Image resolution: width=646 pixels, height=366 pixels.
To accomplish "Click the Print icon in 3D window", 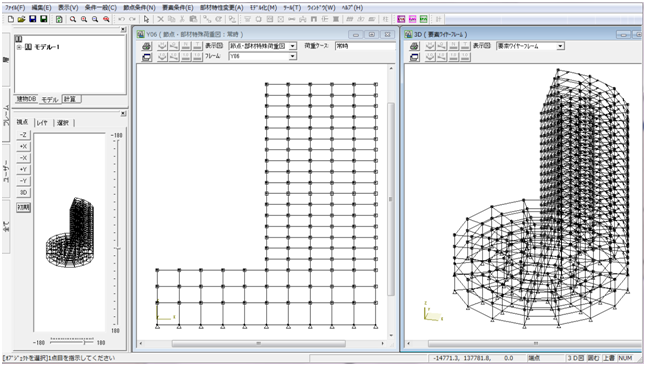I will coord(415,47).
